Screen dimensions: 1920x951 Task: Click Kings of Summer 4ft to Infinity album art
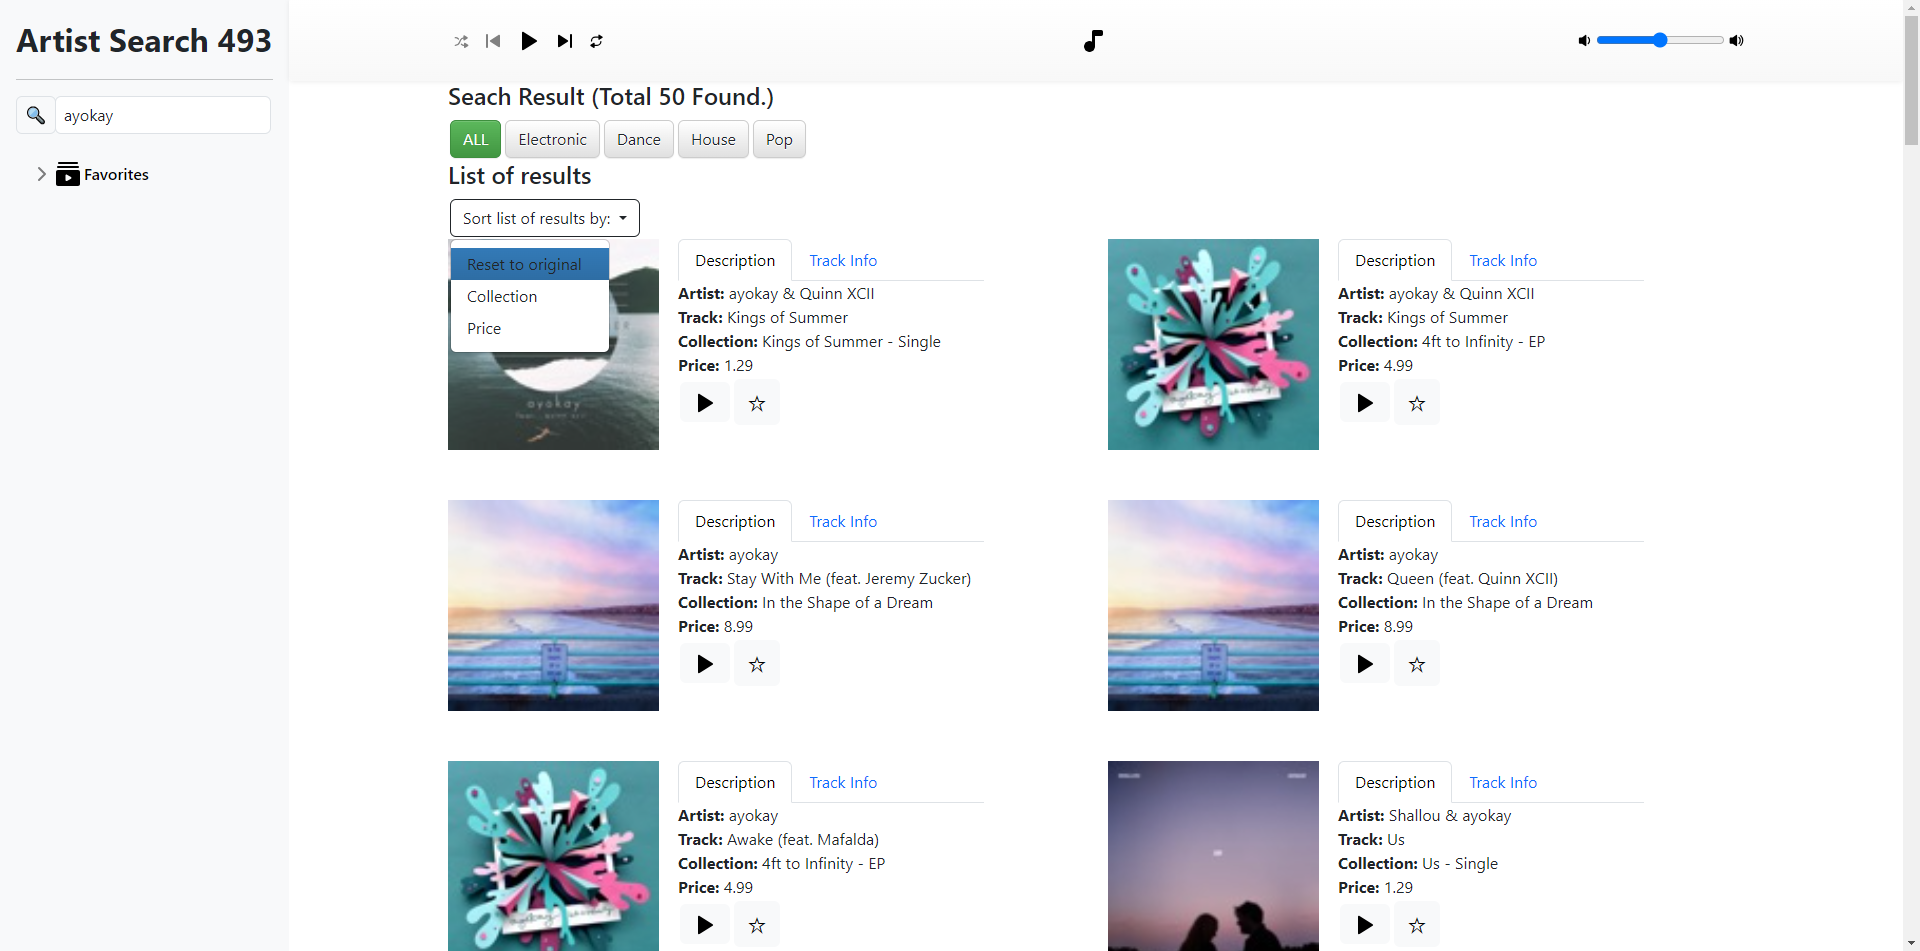point(1213,344)
